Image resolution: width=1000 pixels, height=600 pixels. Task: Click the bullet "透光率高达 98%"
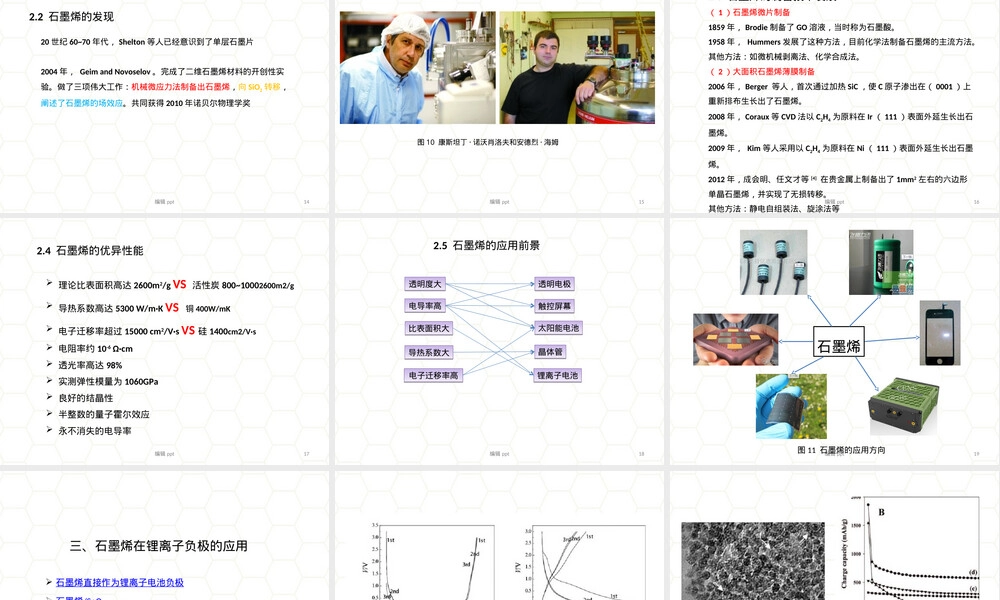click(x=90, y=365)
